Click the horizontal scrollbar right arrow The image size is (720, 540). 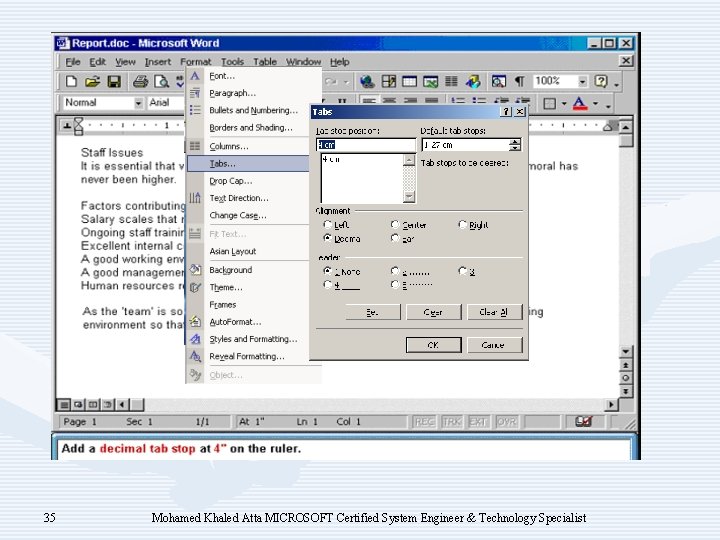(611, 405)
